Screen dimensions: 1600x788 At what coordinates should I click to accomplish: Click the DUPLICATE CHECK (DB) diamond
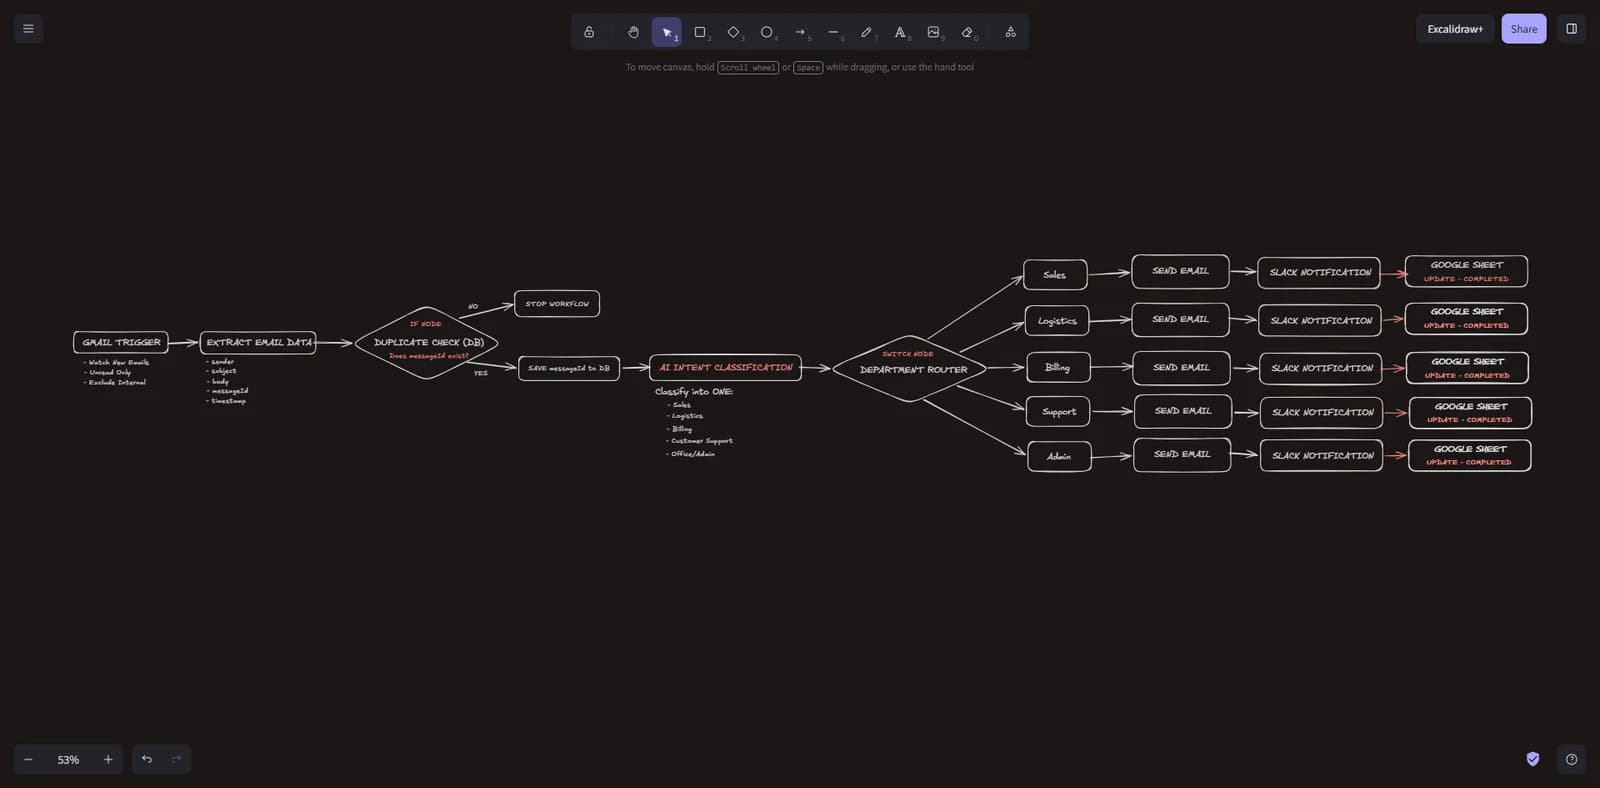427,342
